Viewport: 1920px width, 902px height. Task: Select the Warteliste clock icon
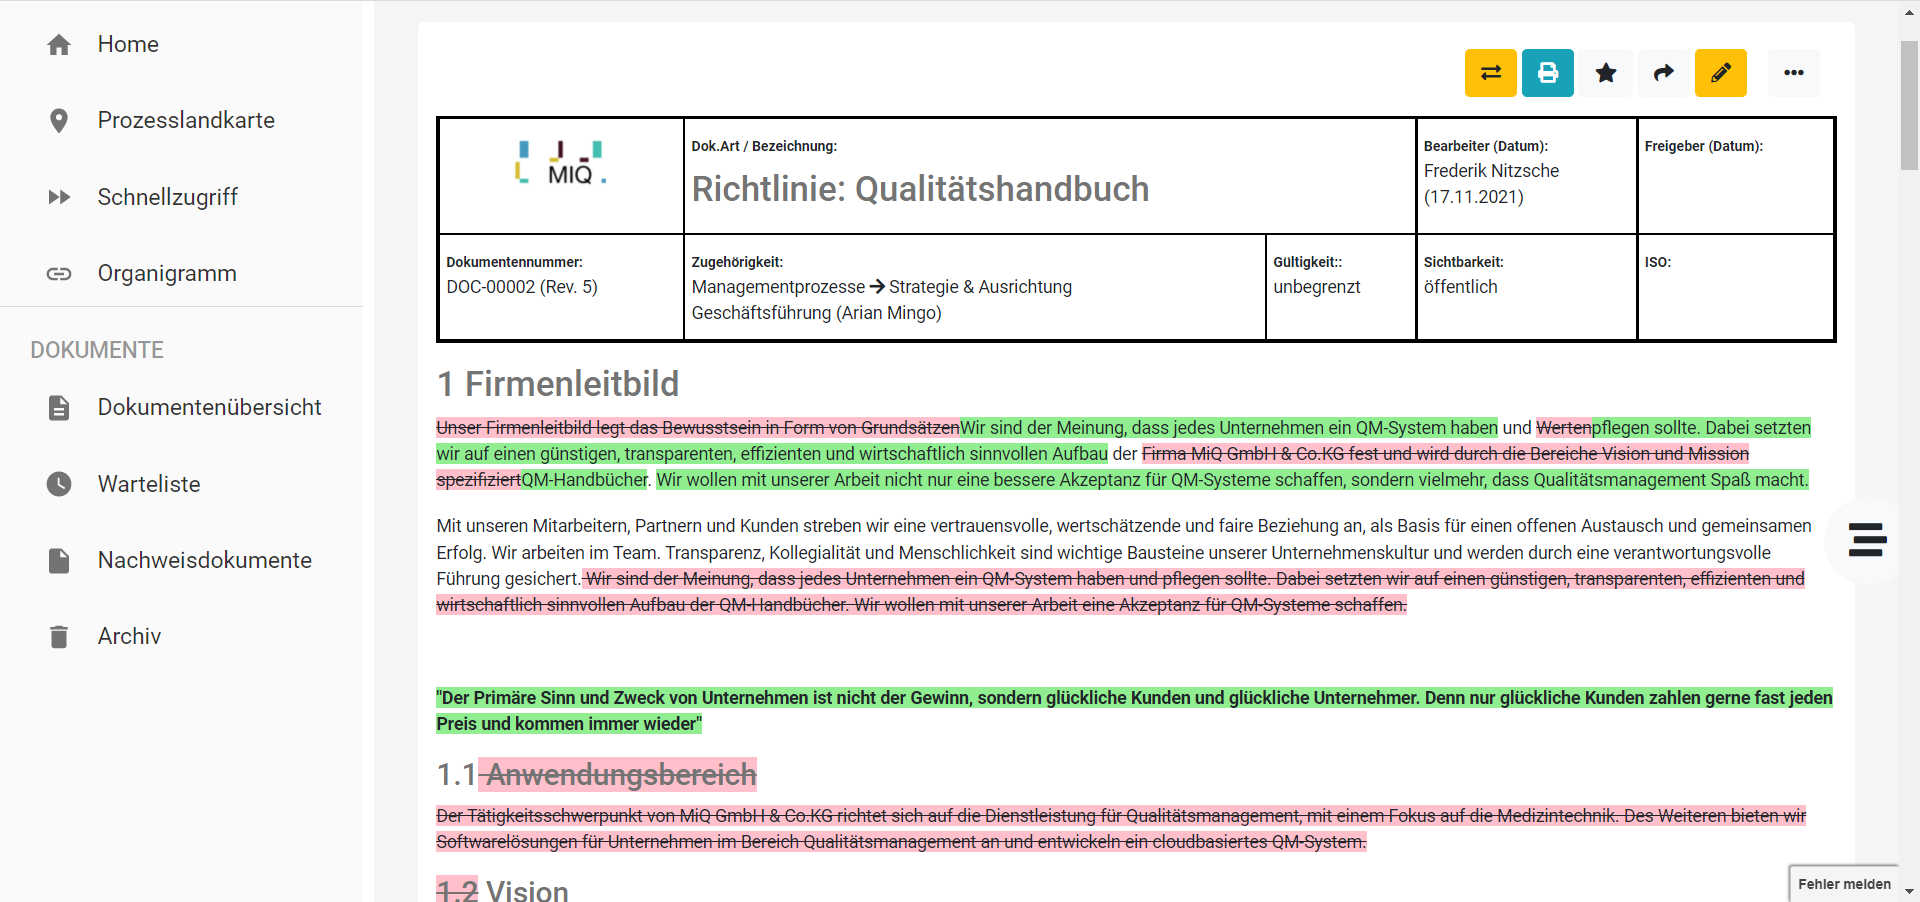click(x=59, y=484)
